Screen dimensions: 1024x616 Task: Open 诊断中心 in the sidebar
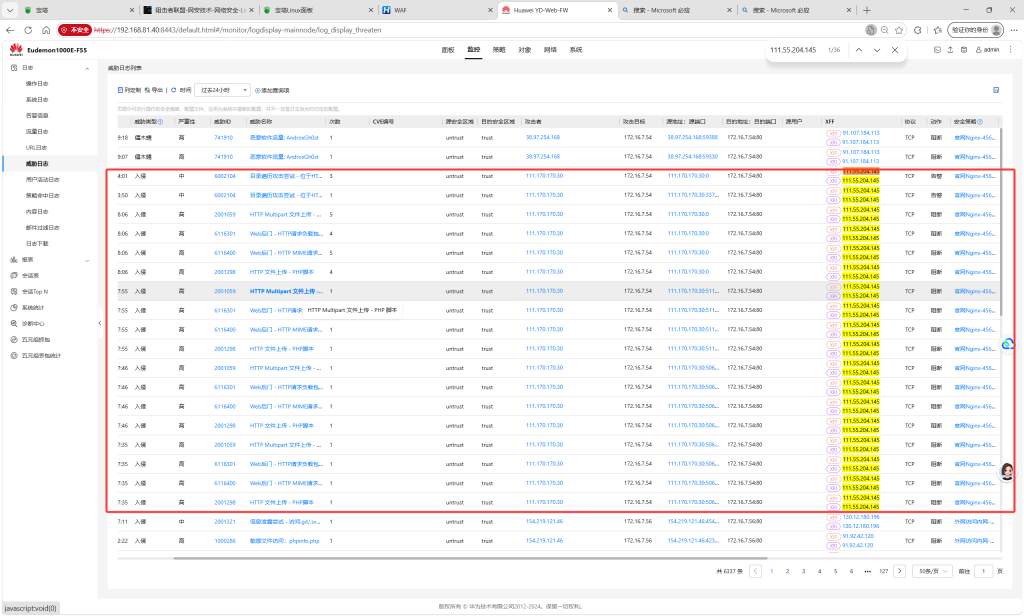pos(33,324)
